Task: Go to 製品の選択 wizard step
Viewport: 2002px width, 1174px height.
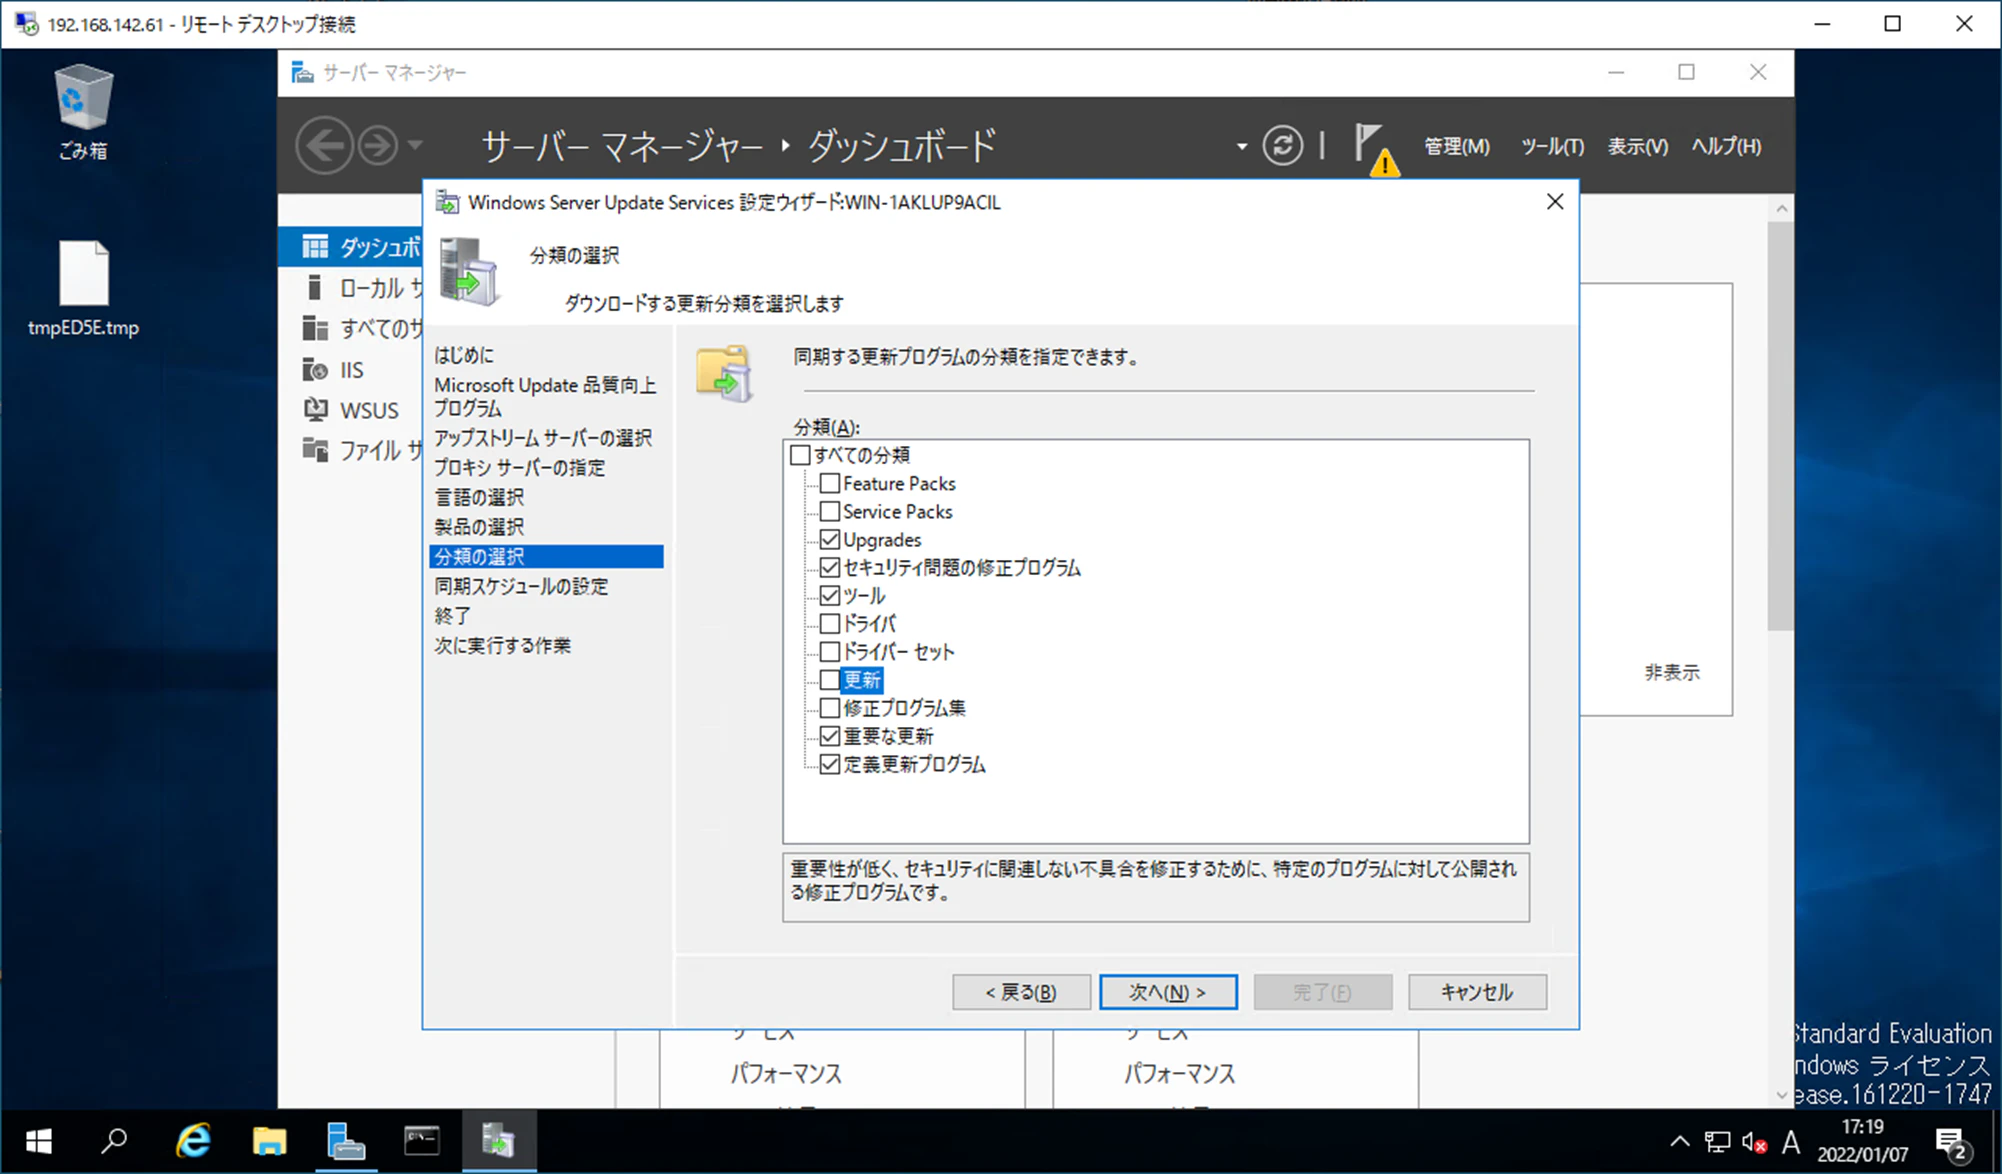Action: click(479, 526)
